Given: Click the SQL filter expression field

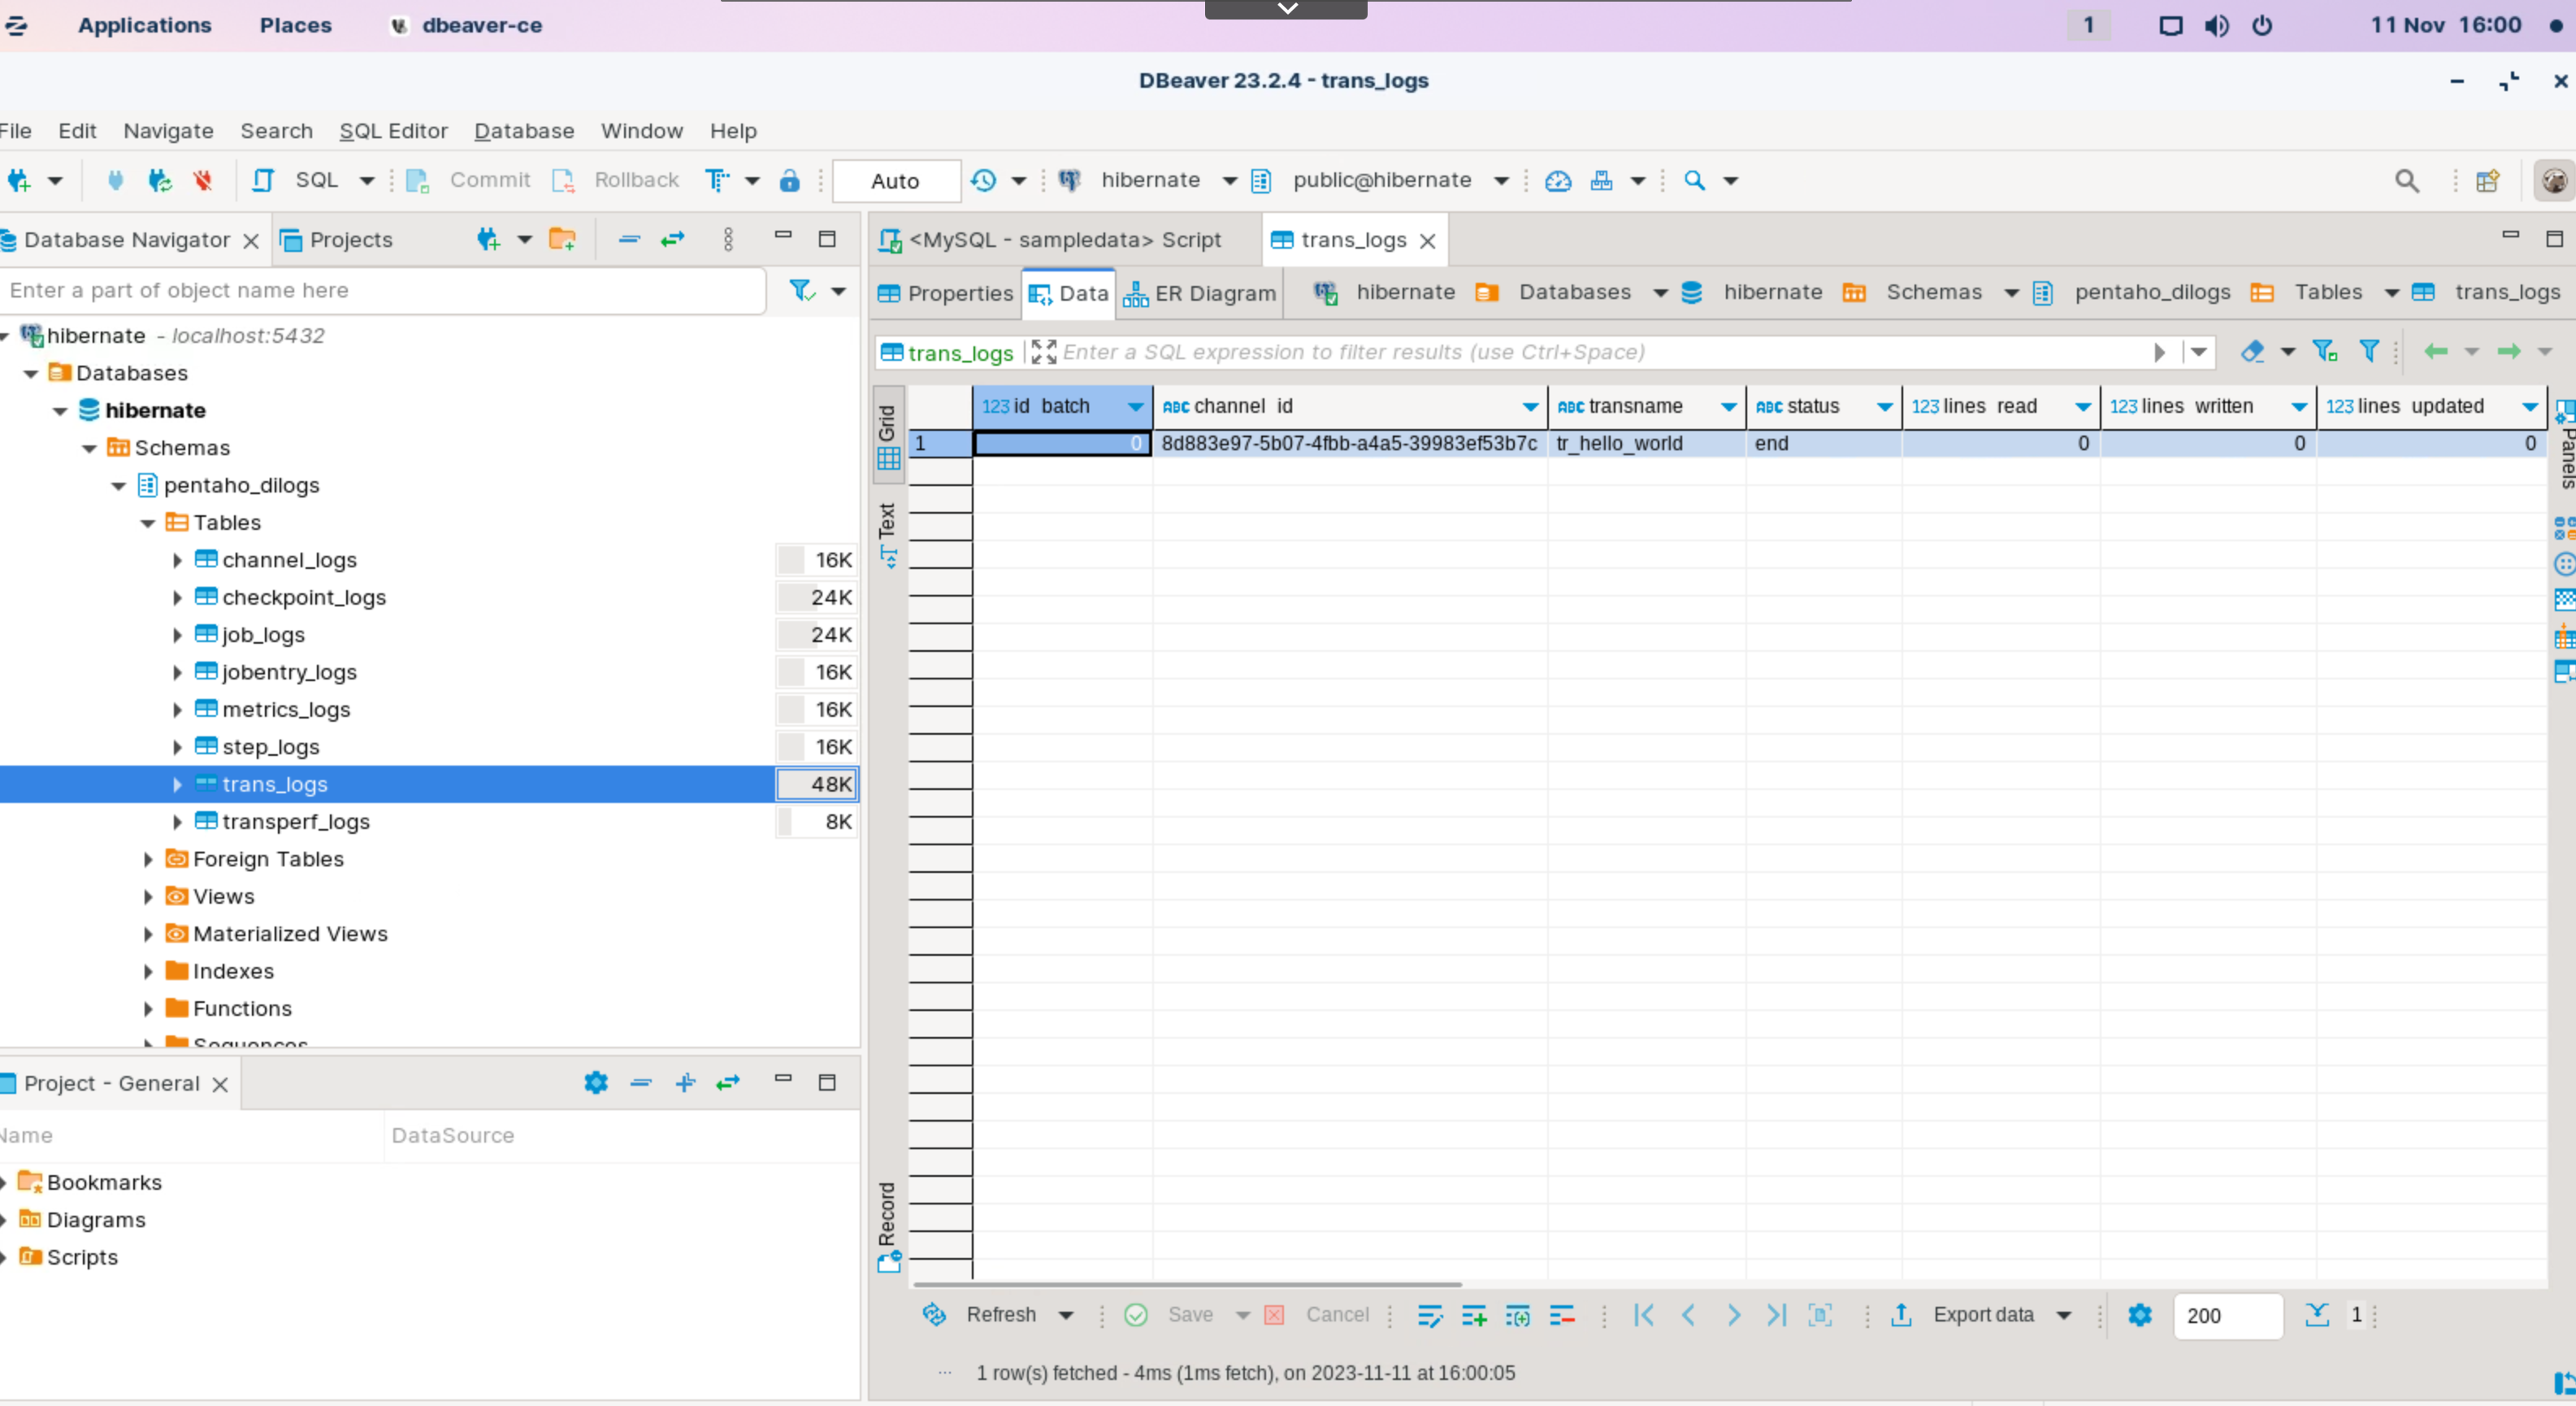Looking at the screenshot, I should click(1600, 352).
